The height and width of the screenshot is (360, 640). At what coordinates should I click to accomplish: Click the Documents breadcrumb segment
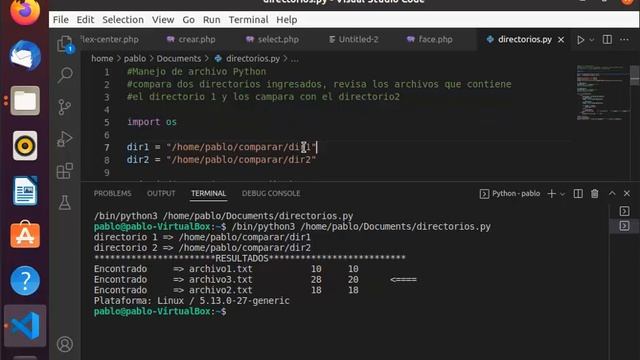click(x=179, y=59)
